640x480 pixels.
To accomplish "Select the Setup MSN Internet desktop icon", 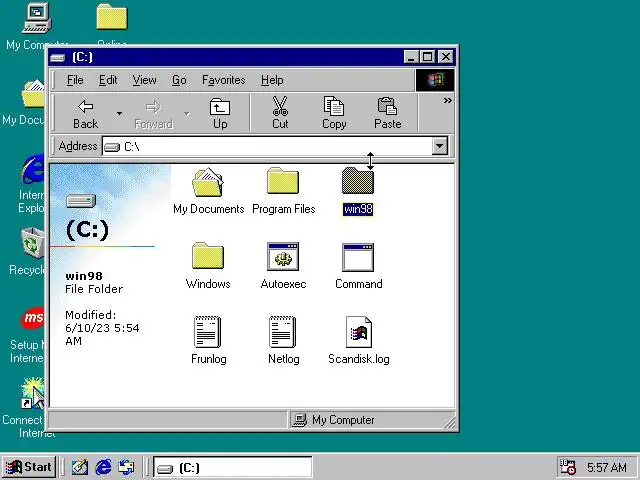I will [x=27, y=335].
